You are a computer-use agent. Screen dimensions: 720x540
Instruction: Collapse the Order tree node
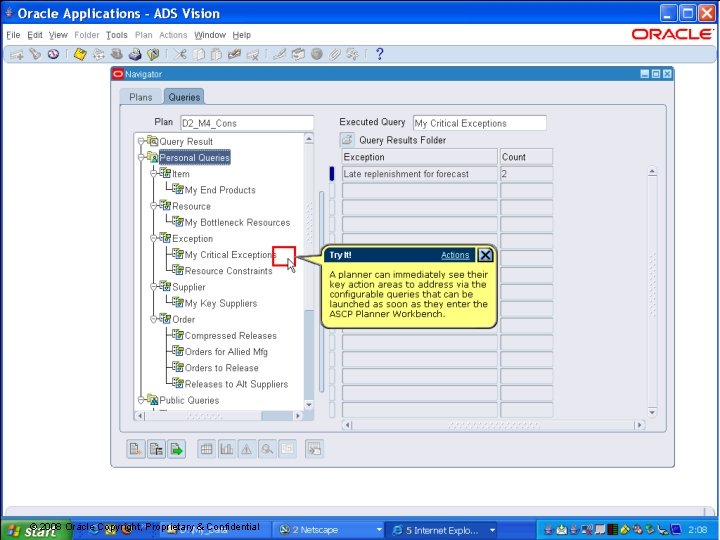[x=154, y=319]
